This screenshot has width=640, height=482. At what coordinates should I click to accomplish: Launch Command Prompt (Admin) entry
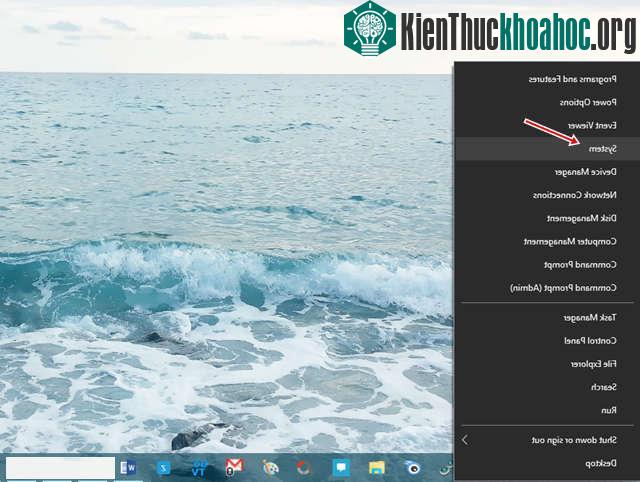coord(547,288)
